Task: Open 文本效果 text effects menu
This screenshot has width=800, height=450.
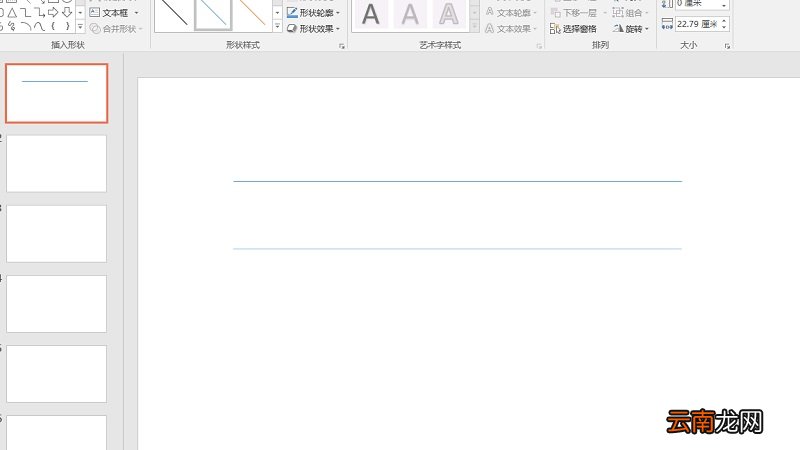Action: point(511,29)
